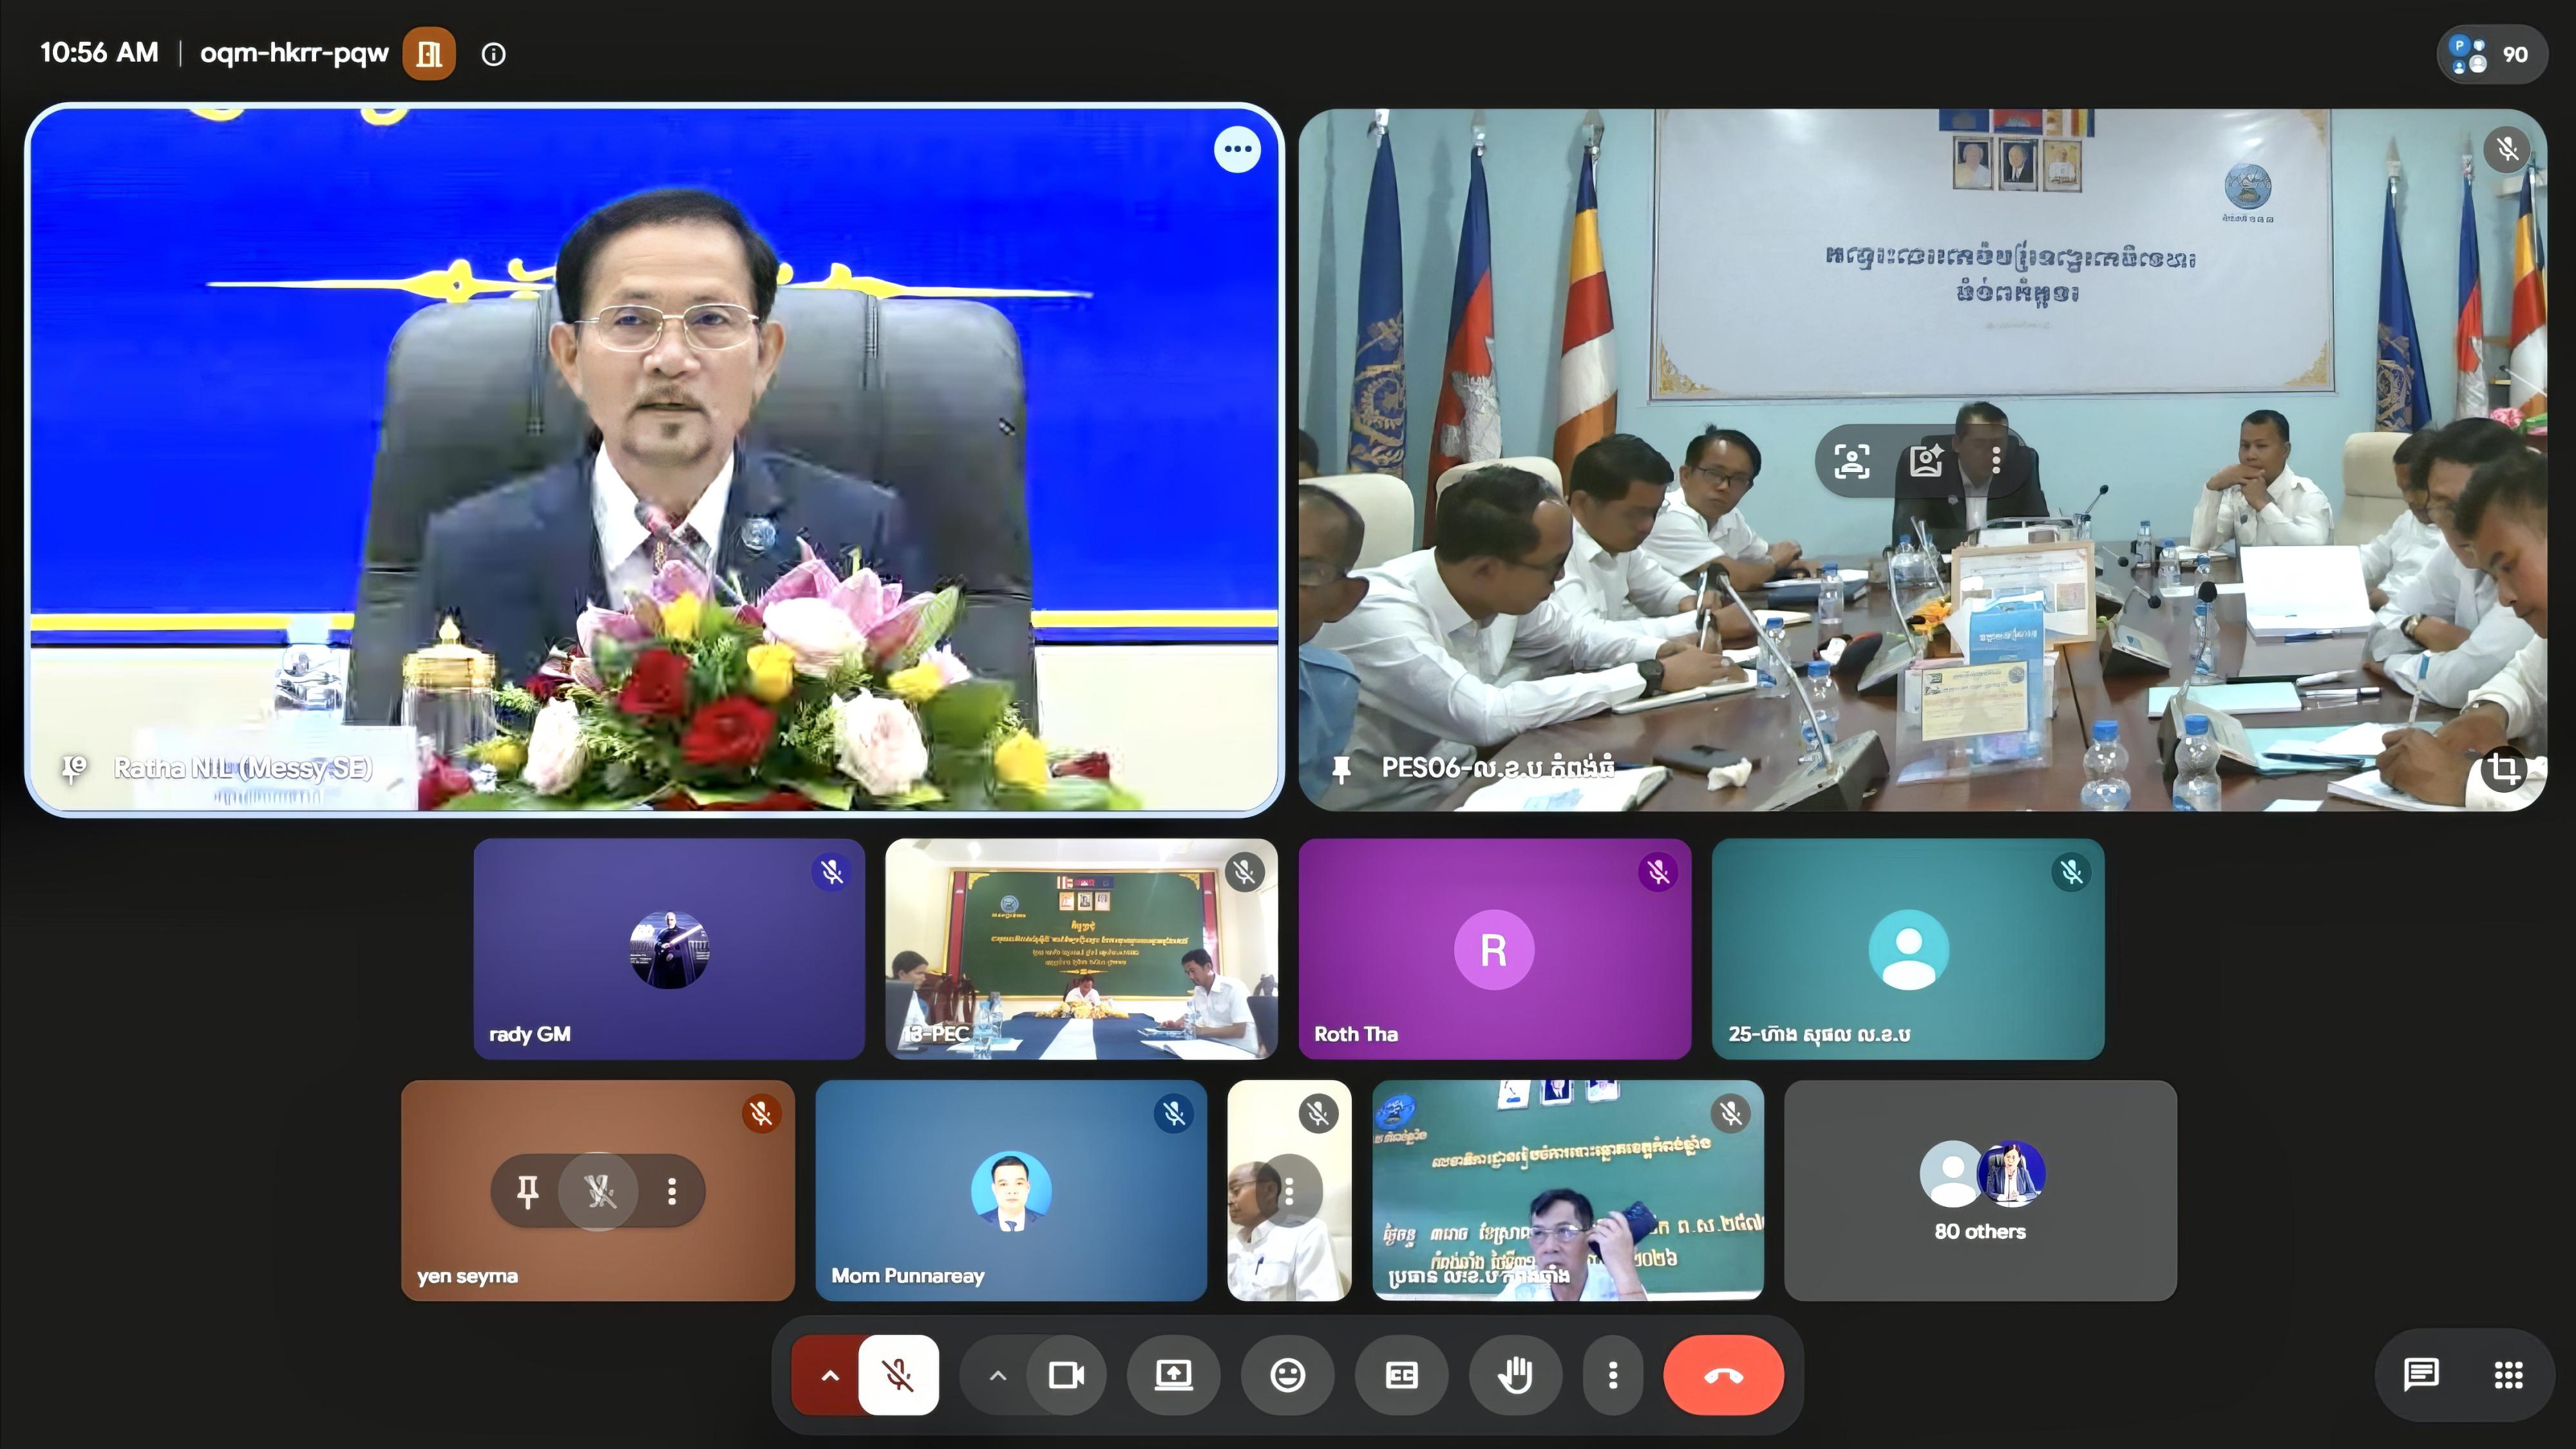Viewport: 2576px width, 1449px height.
Task: Turn on closed captions
Action: [1401, 1375]
